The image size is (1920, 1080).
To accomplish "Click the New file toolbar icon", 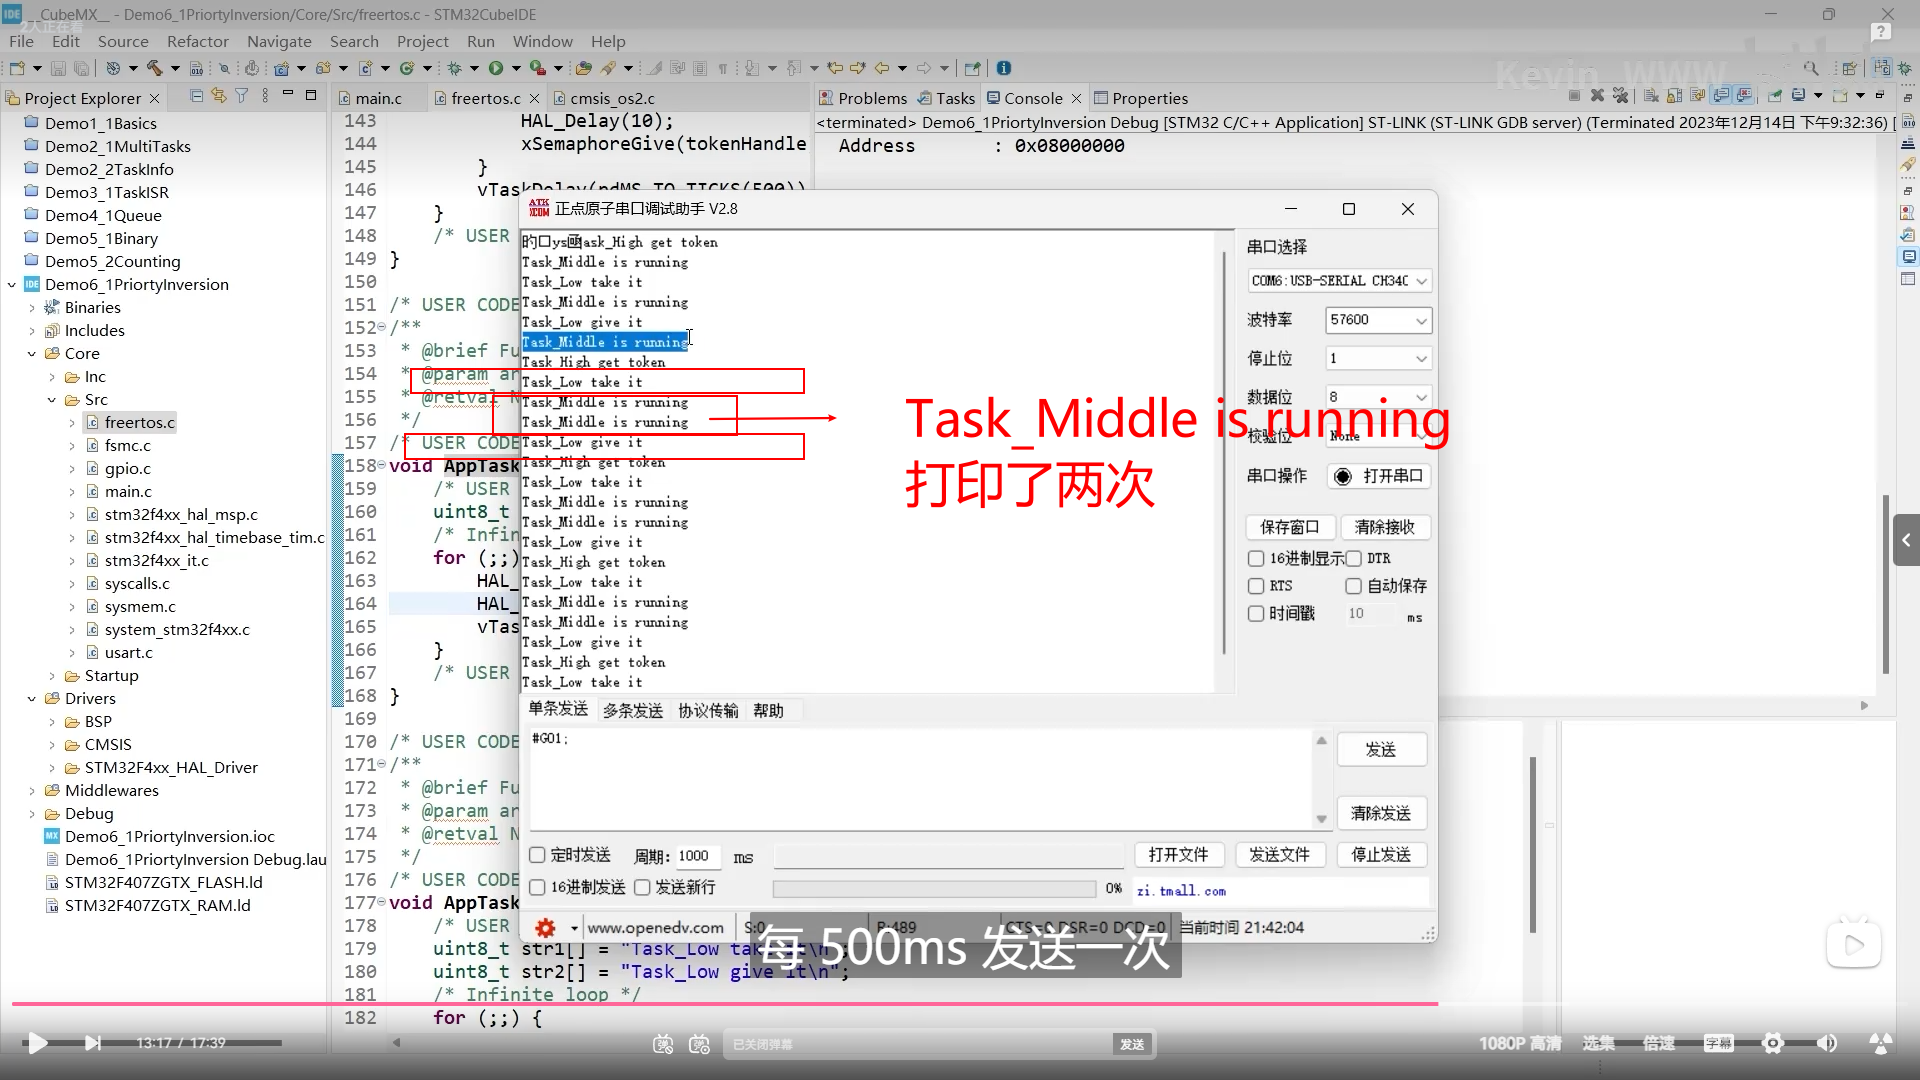I will [x=17, y=68].
